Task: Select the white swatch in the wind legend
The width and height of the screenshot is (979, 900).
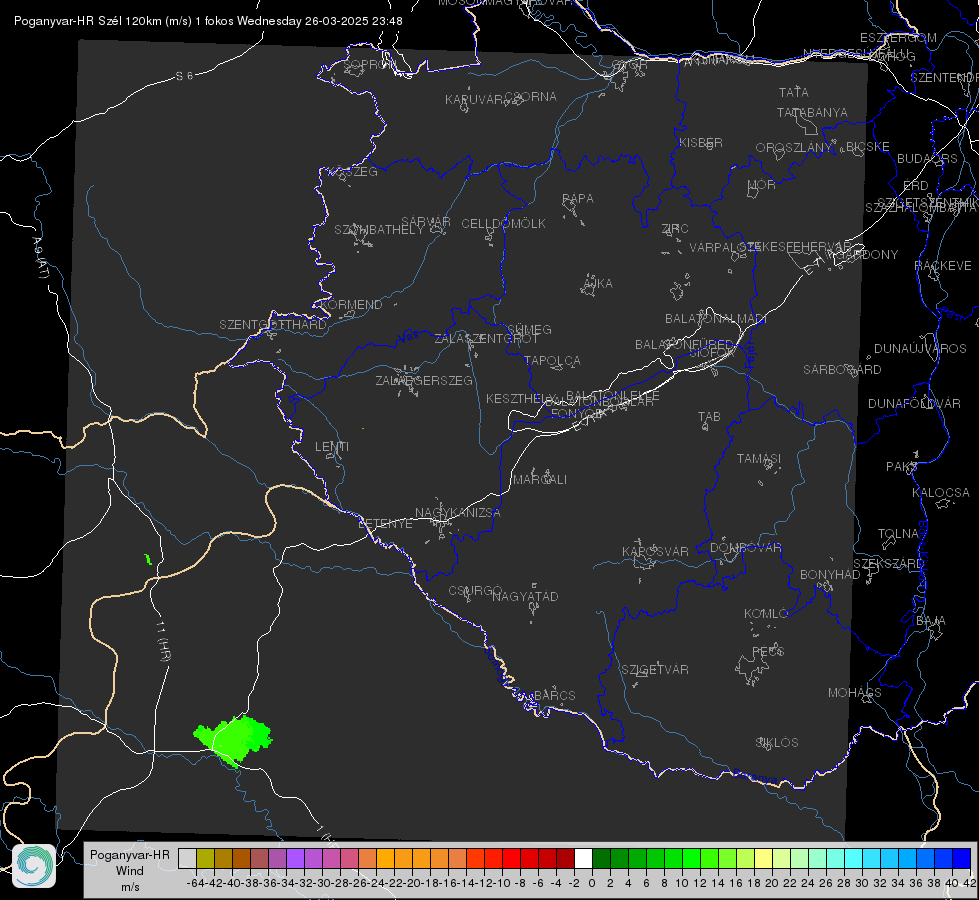Action: click(x=583, y=858)
